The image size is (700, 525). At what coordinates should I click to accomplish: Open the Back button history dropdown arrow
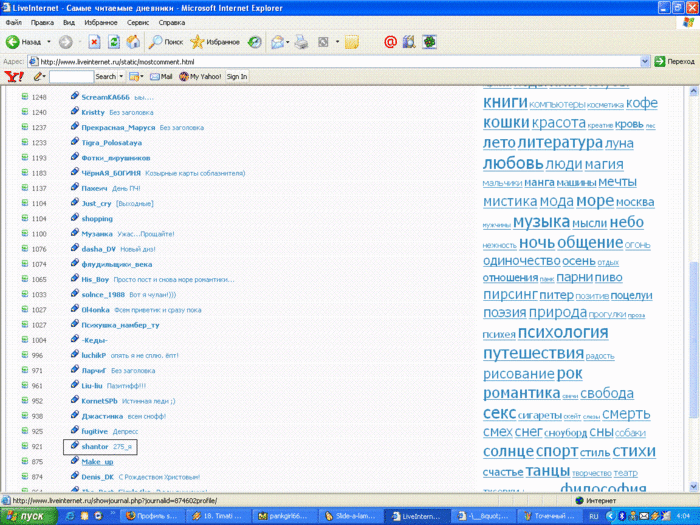point(49,42)
